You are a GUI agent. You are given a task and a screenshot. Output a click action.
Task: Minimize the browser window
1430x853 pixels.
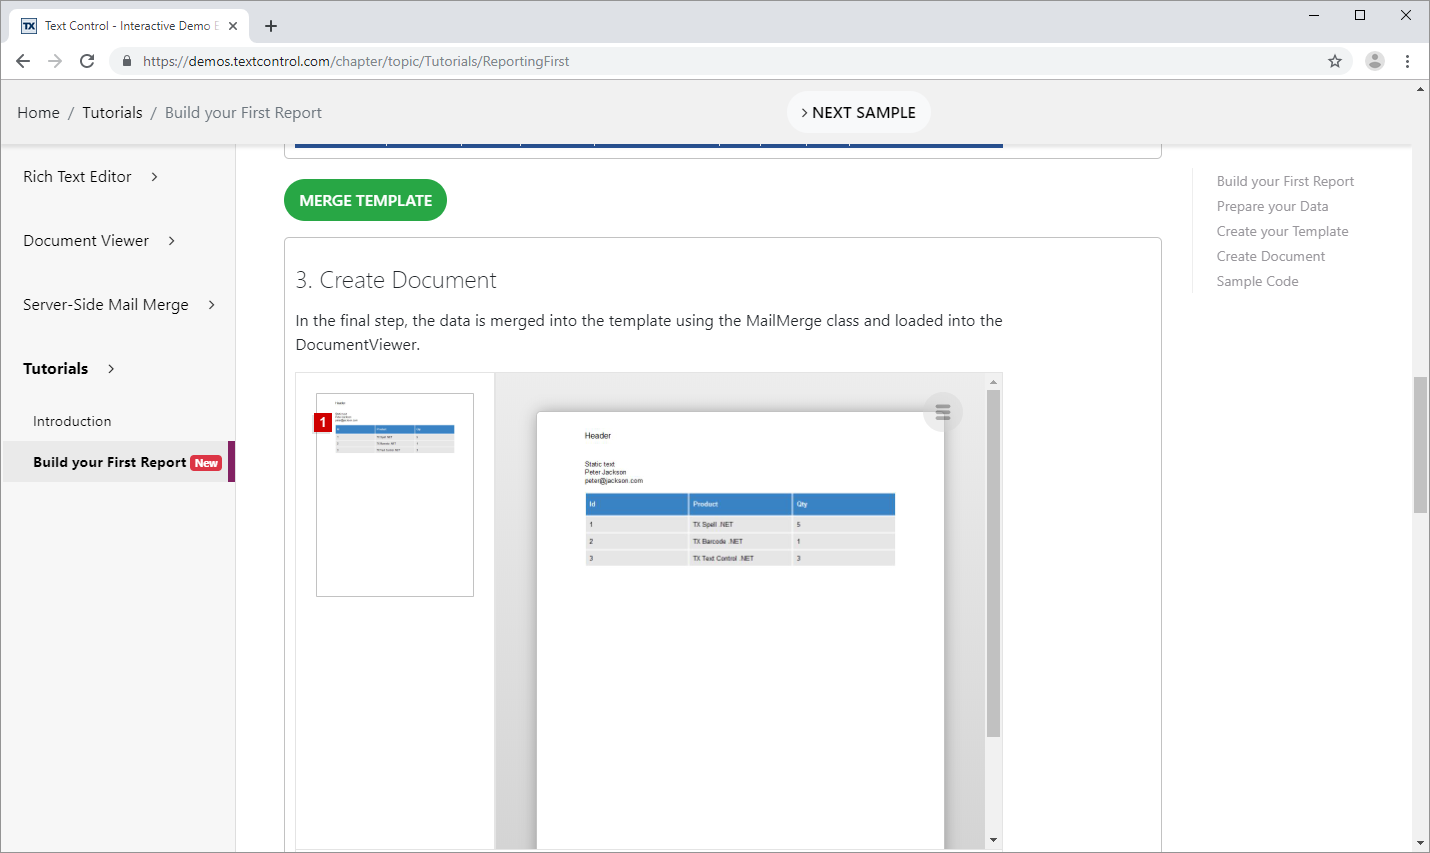pyautogui.click(x=1314, y=15)
